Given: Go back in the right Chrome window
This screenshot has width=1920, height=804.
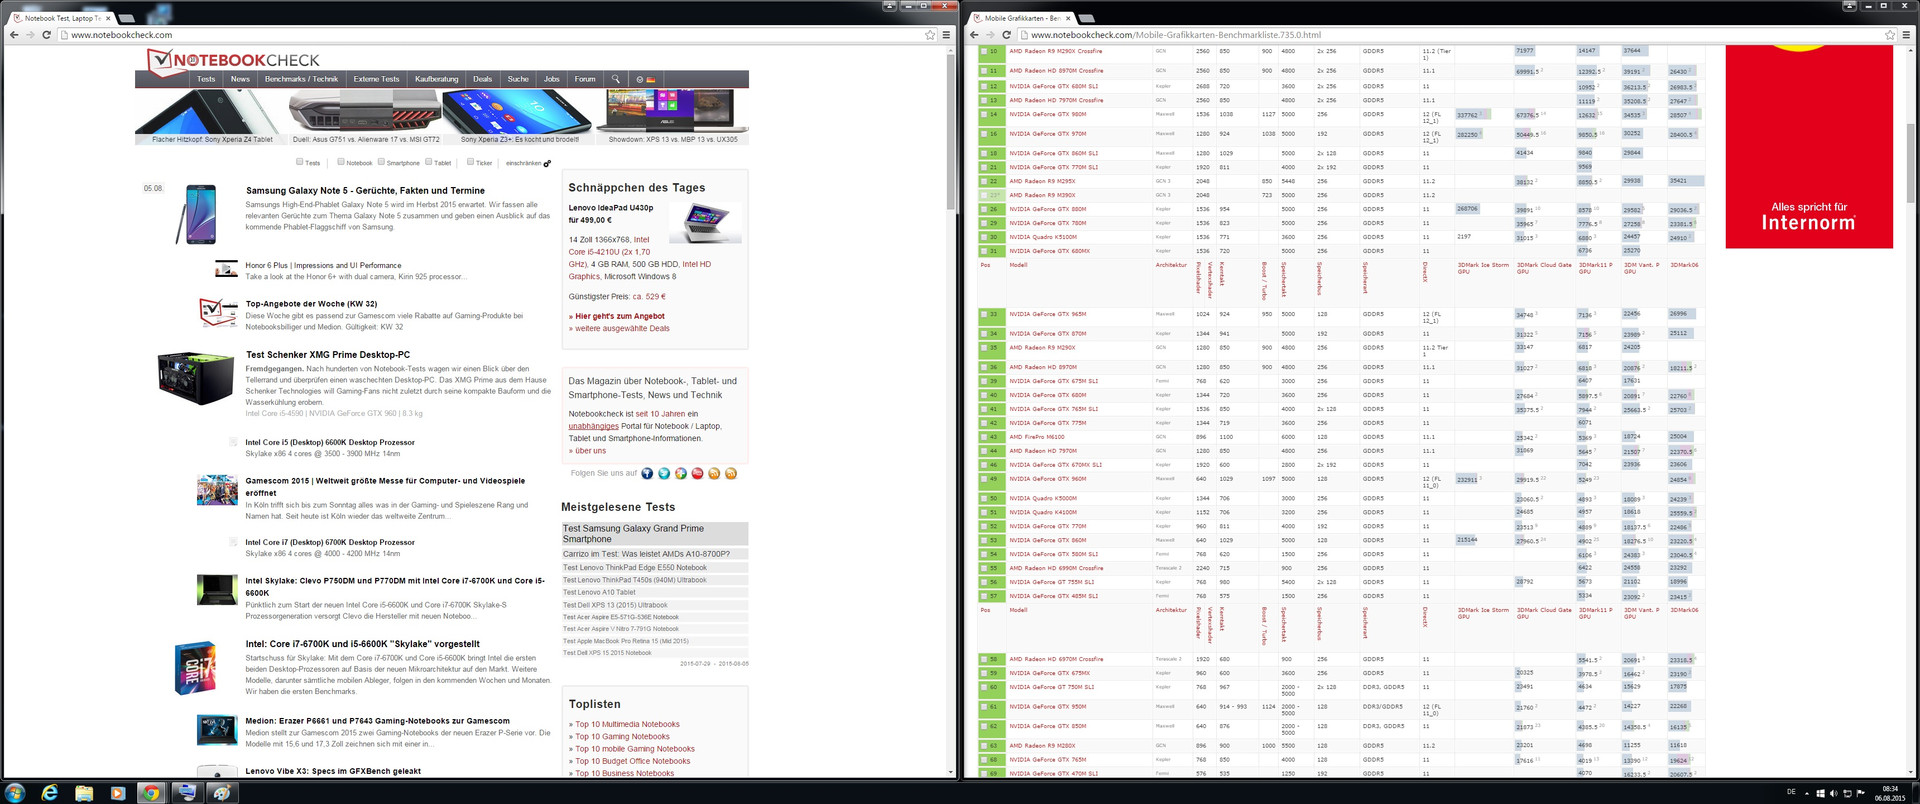Looking at the screenshot, I should coord(974,35).
